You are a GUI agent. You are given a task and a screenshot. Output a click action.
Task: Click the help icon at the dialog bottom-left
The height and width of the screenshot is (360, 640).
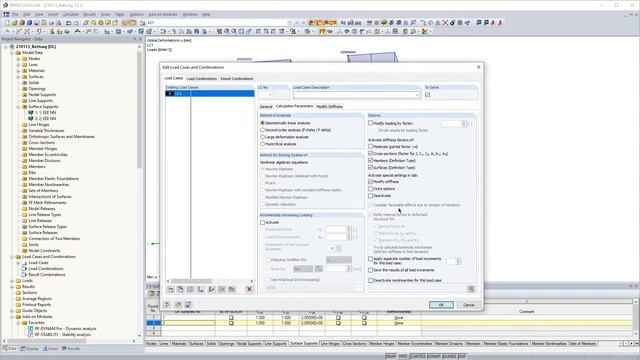(167, 304)
